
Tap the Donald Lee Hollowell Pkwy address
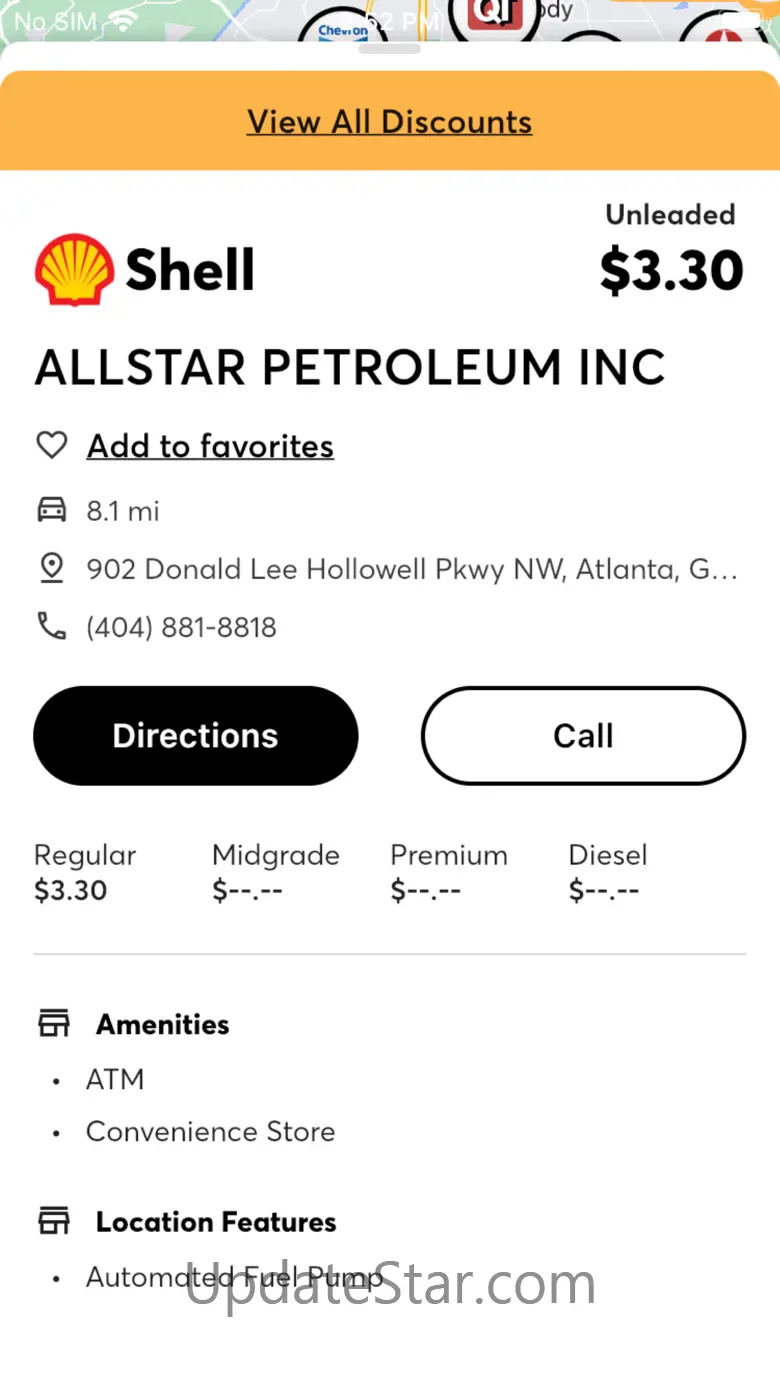[x=411, y=569]
